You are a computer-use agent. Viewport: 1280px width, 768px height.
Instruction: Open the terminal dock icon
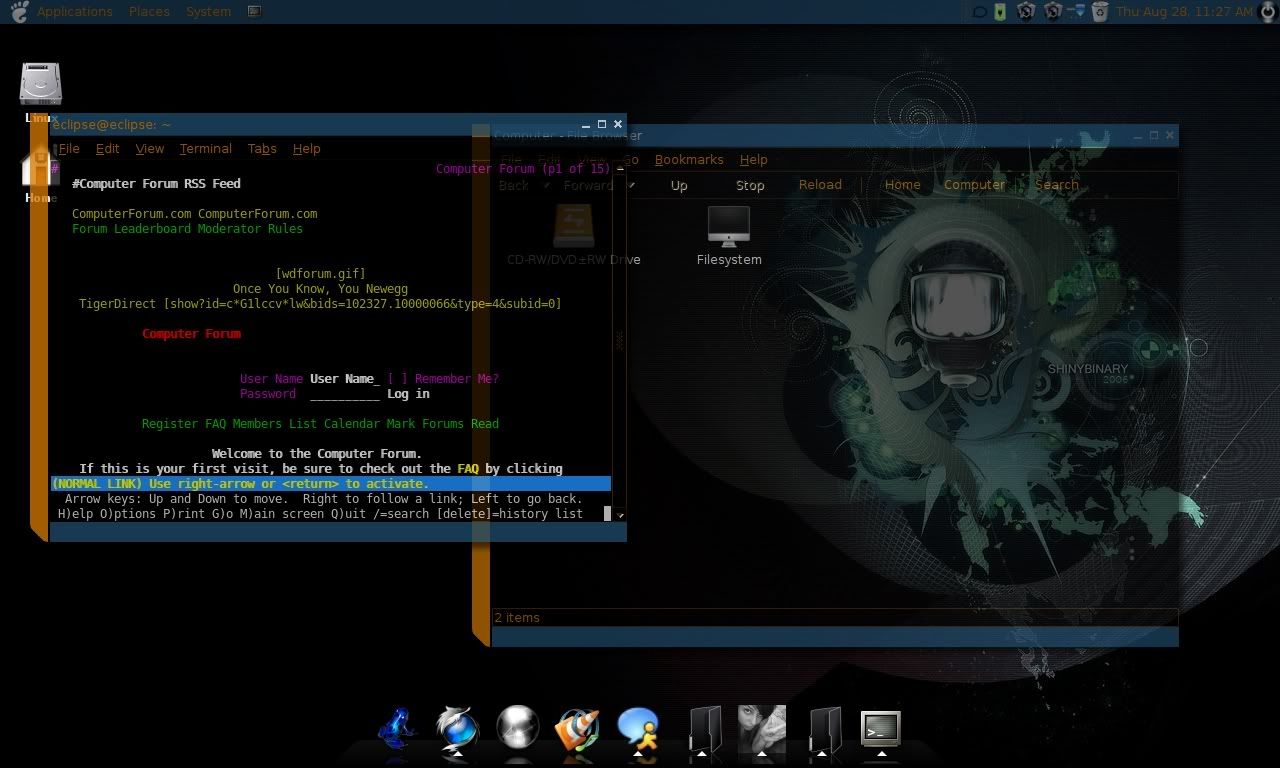pos(881,729)
